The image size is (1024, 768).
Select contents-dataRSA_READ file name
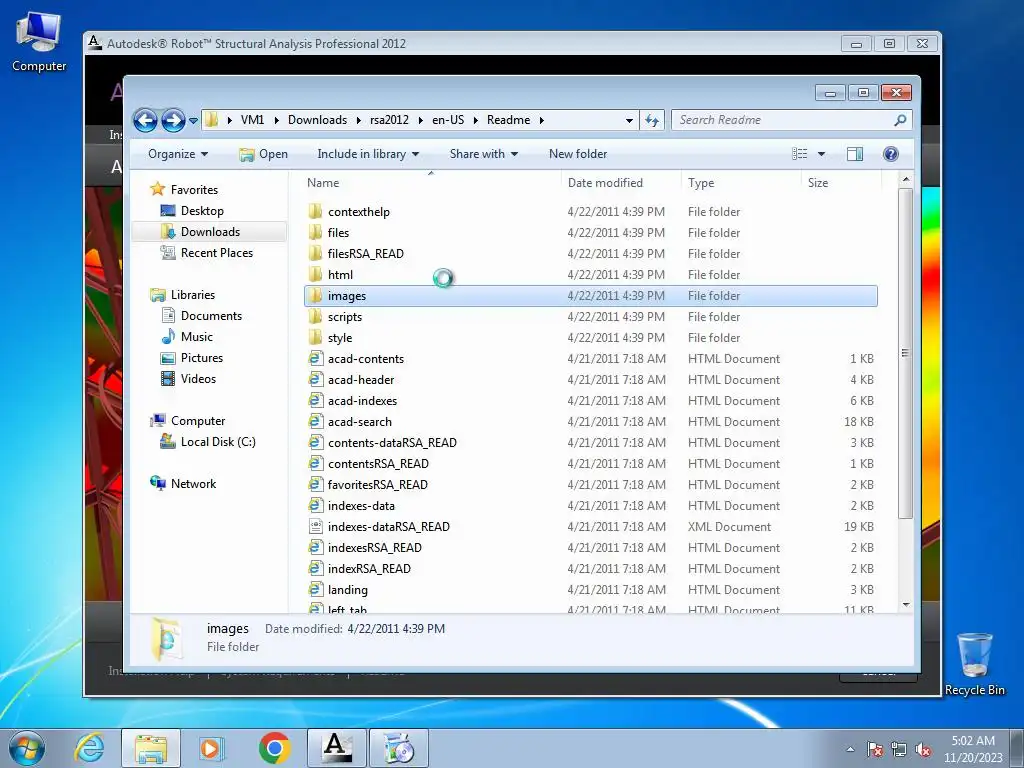pyautogui.click(x=392, y=443)
